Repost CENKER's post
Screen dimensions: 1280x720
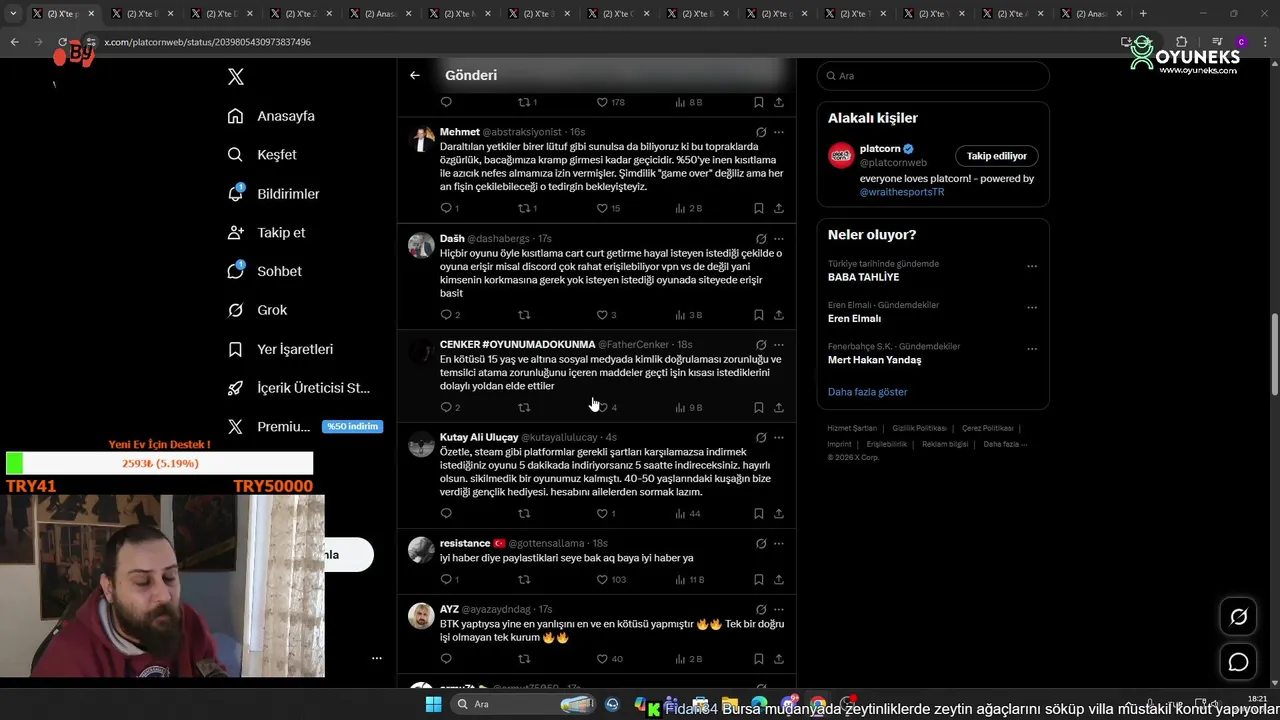[524, 407]
